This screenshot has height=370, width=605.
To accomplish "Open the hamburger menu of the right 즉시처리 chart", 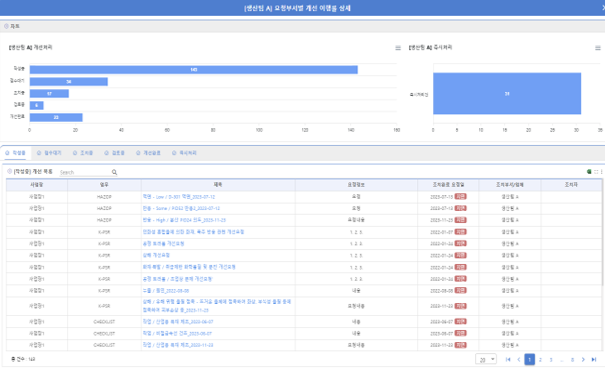I will click(598, 48).
